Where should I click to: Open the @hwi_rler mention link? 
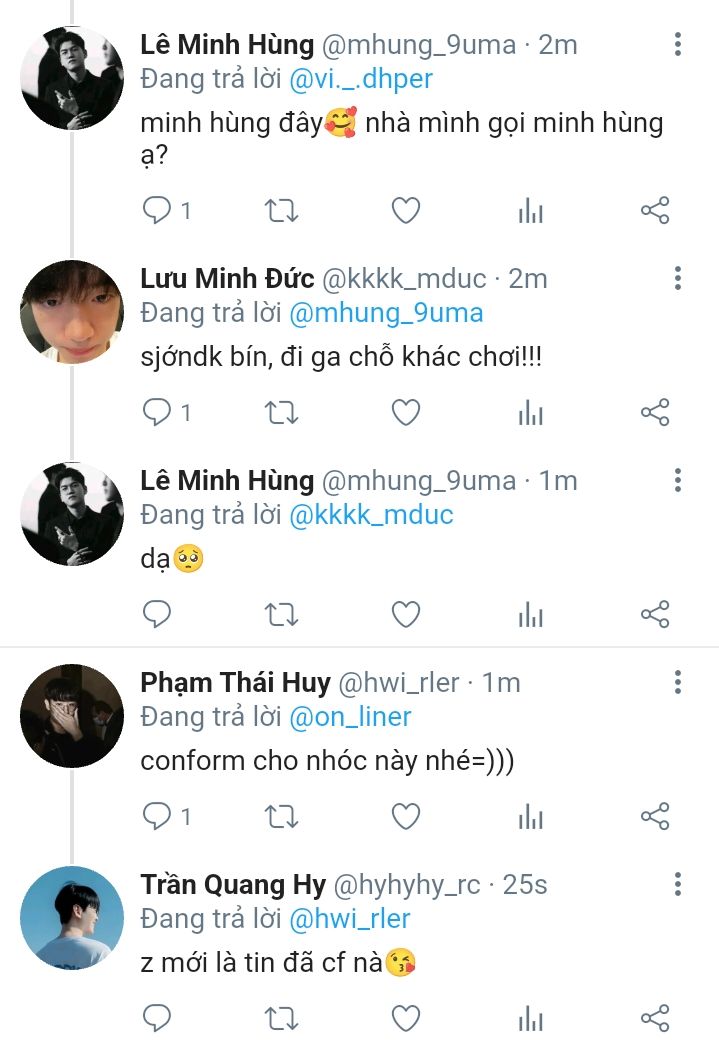click(349, 919)
